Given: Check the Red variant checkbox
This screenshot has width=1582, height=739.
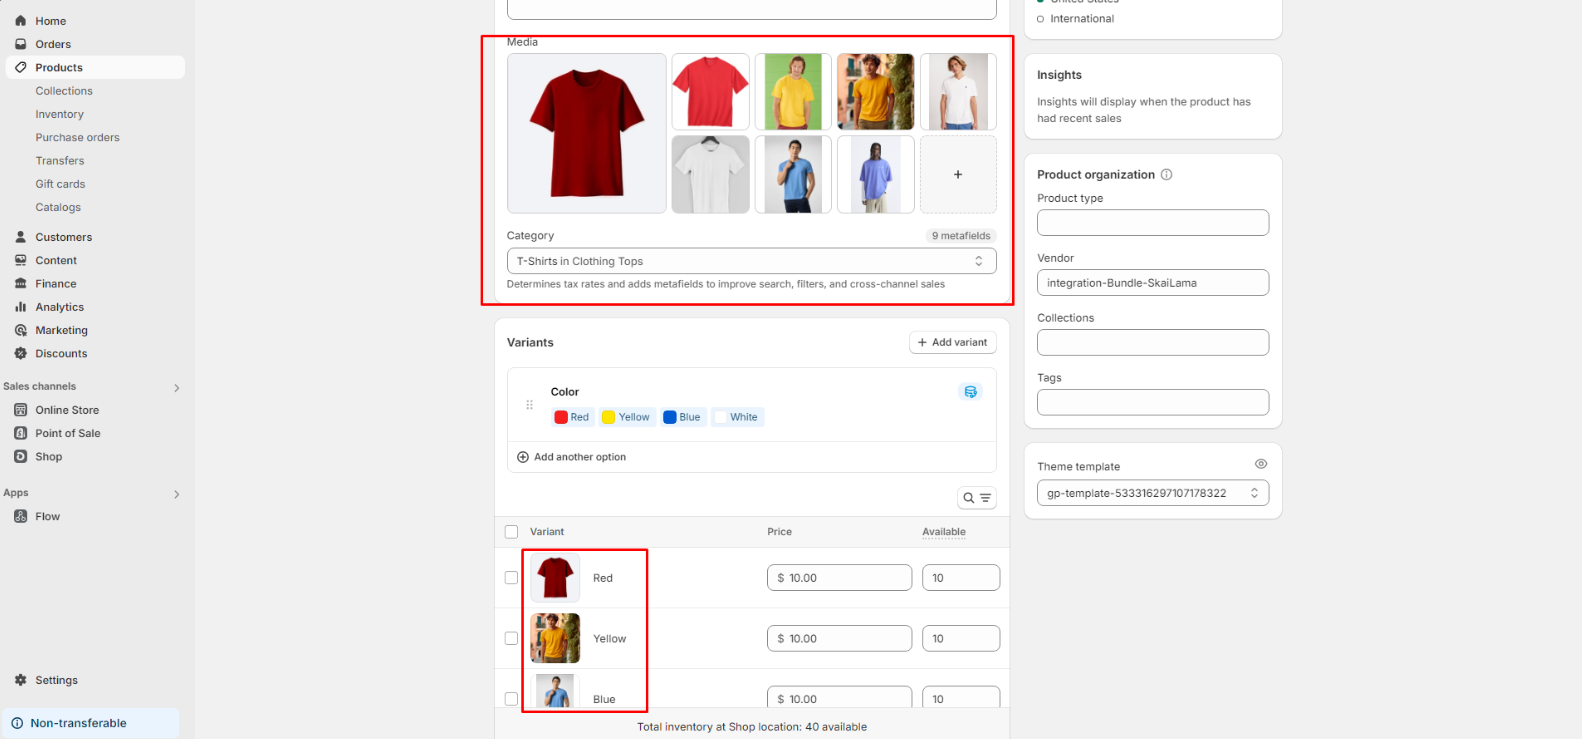Looking at the screenshot, I should click(512, 578).
